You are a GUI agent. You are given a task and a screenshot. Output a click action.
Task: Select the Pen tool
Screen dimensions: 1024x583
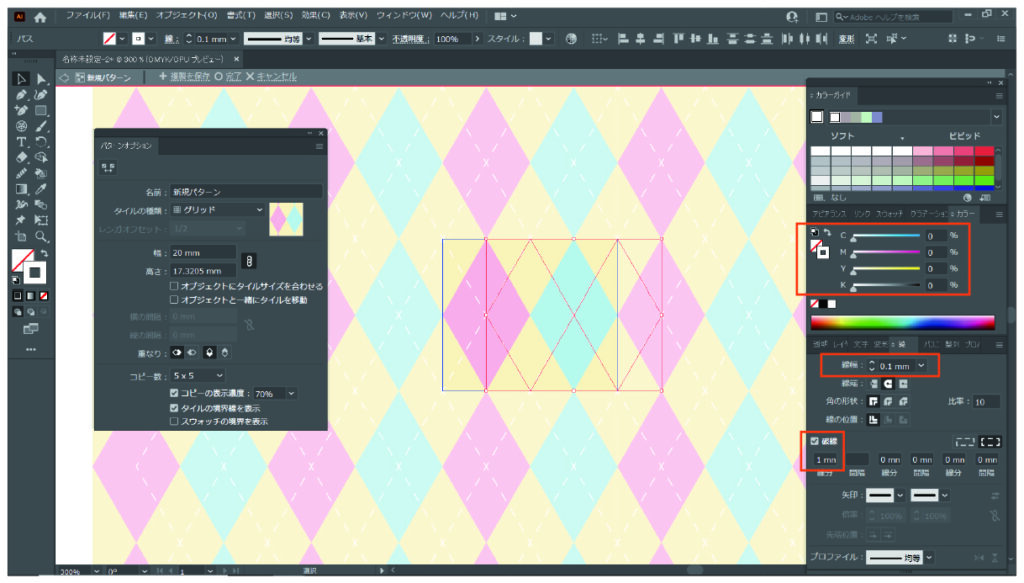pyautogui.click(x=21, y=95)
